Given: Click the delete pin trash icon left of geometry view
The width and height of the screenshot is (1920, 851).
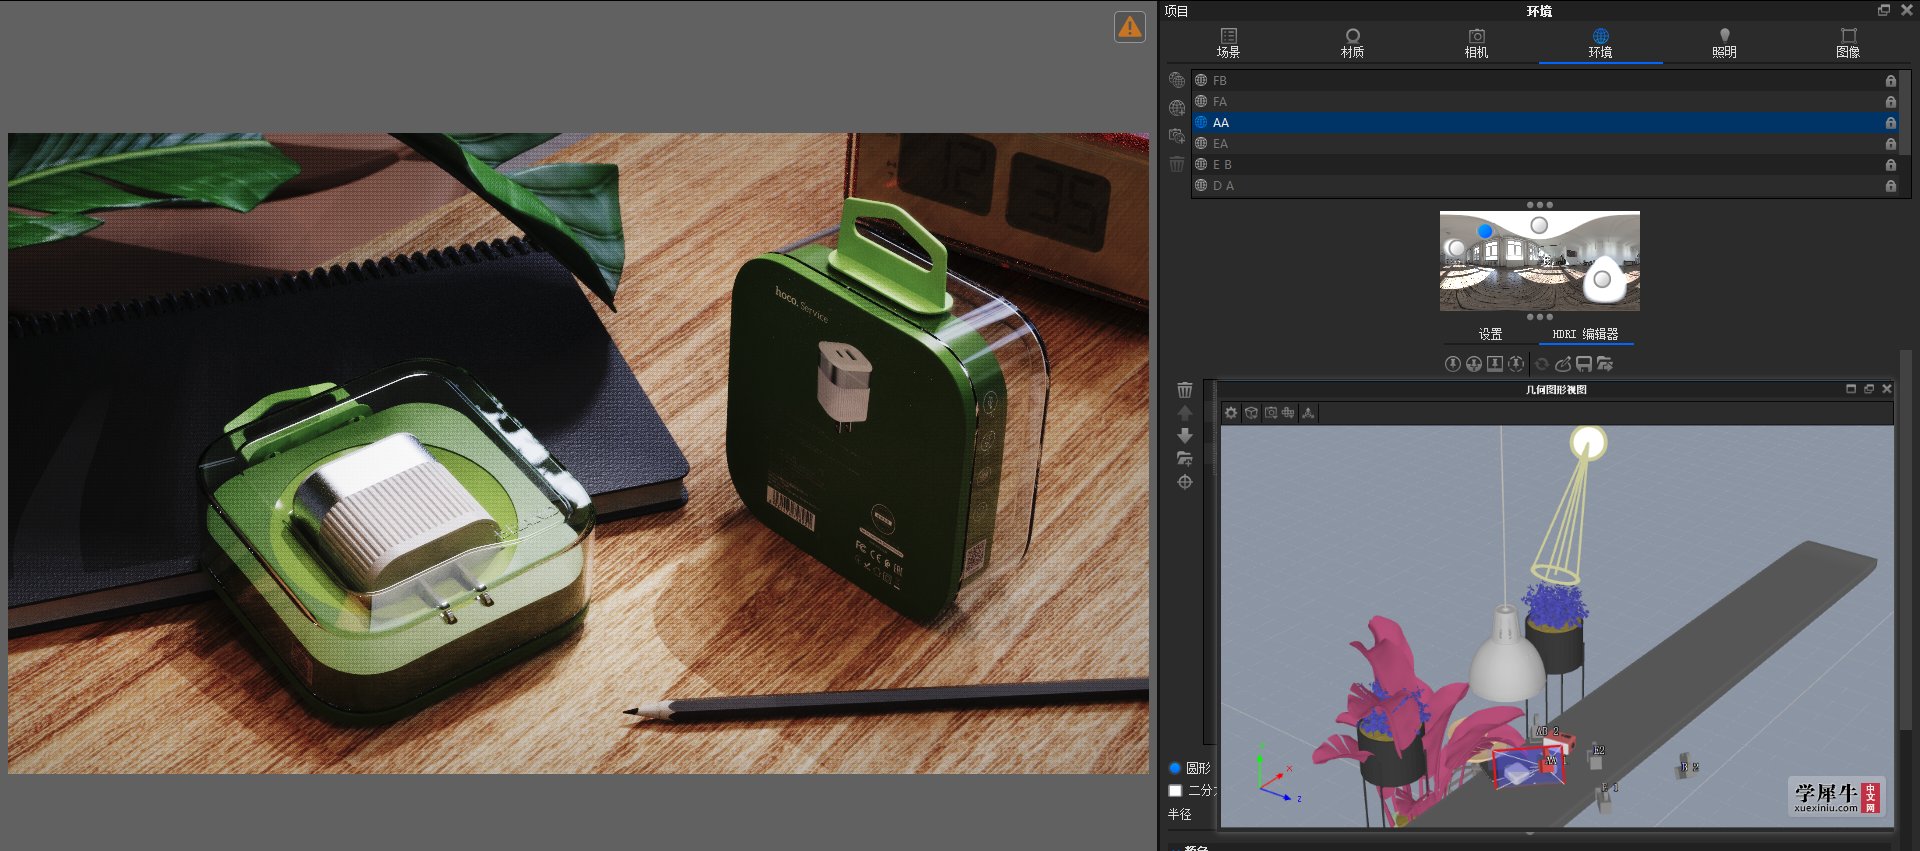Looking at the screenshot, I should pyautogui.click(x=1185, y=390).
